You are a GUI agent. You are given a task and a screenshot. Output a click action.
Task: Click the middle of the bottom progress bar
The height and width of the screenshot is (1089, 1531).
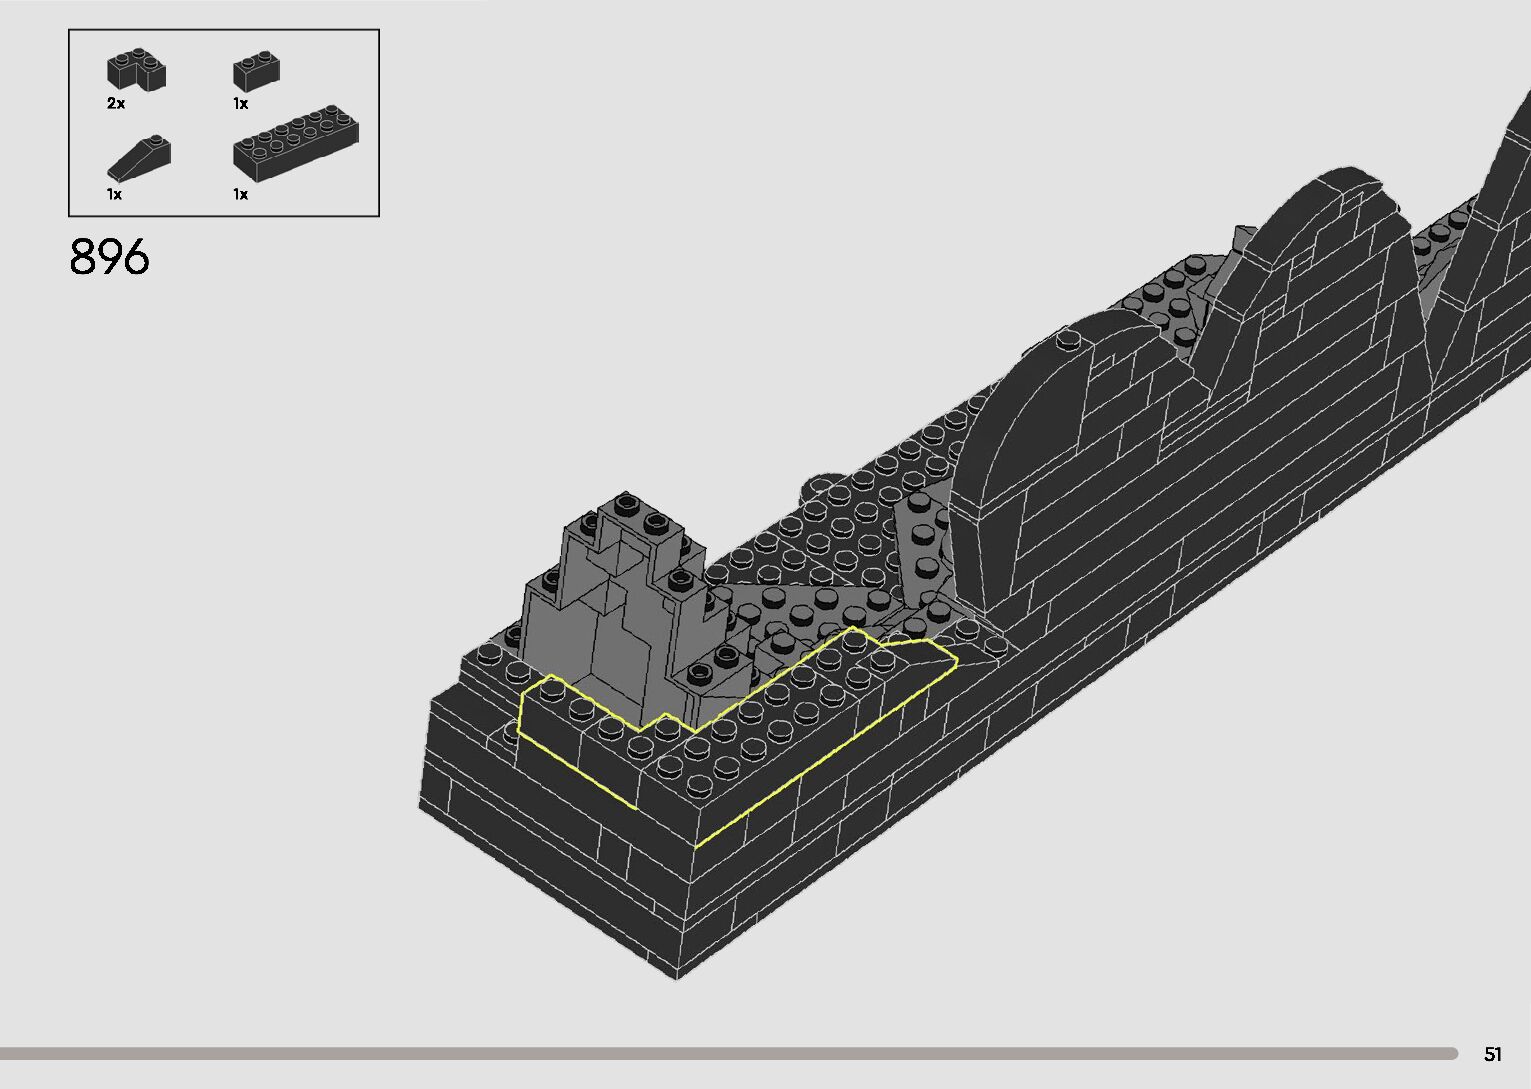(x=728, y=1053)
